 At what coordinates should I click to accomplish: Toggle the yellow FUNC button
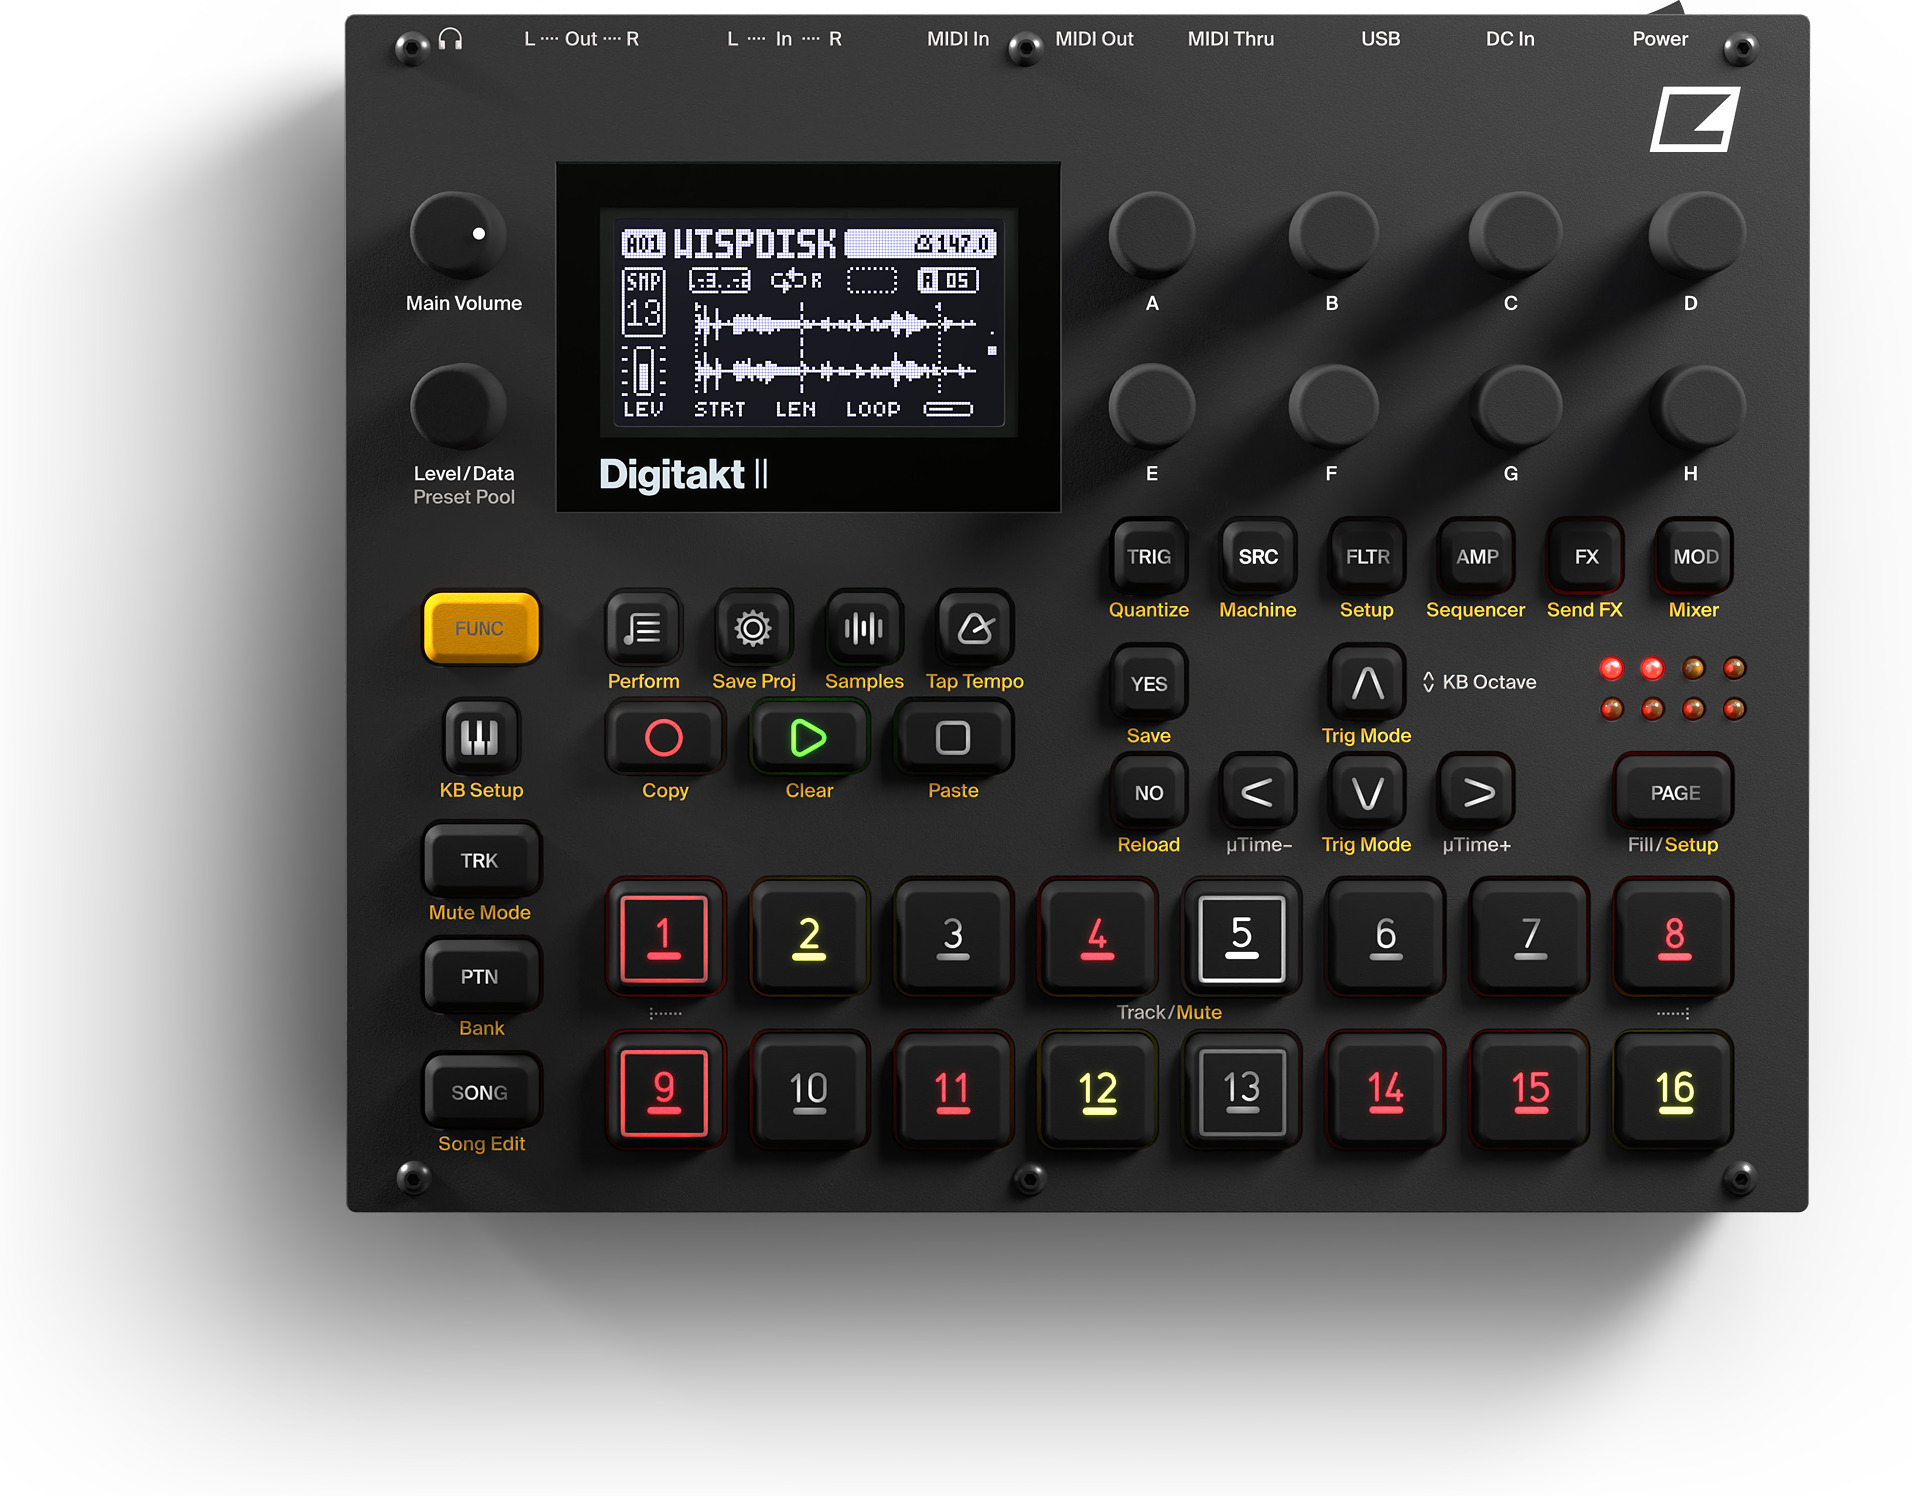481,629
